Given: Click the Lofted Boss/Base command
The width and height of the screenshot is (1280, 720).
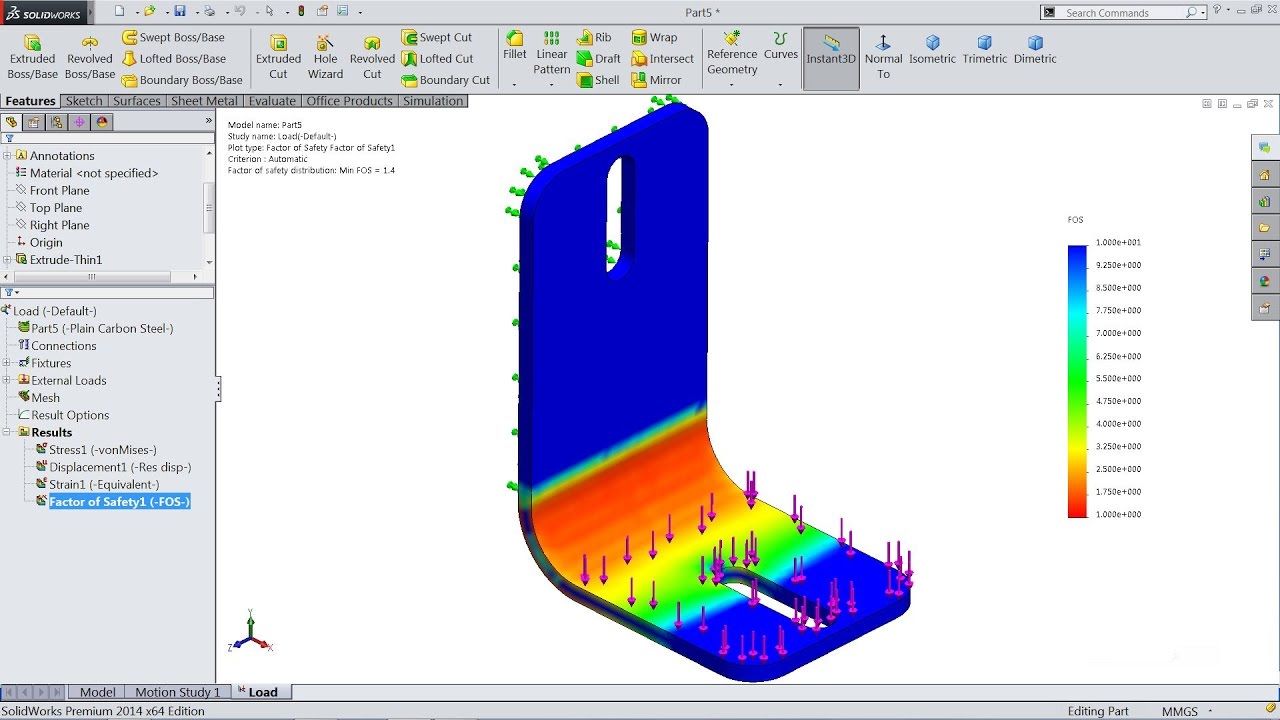Looking at the screenshot, I should click(174, 58).
